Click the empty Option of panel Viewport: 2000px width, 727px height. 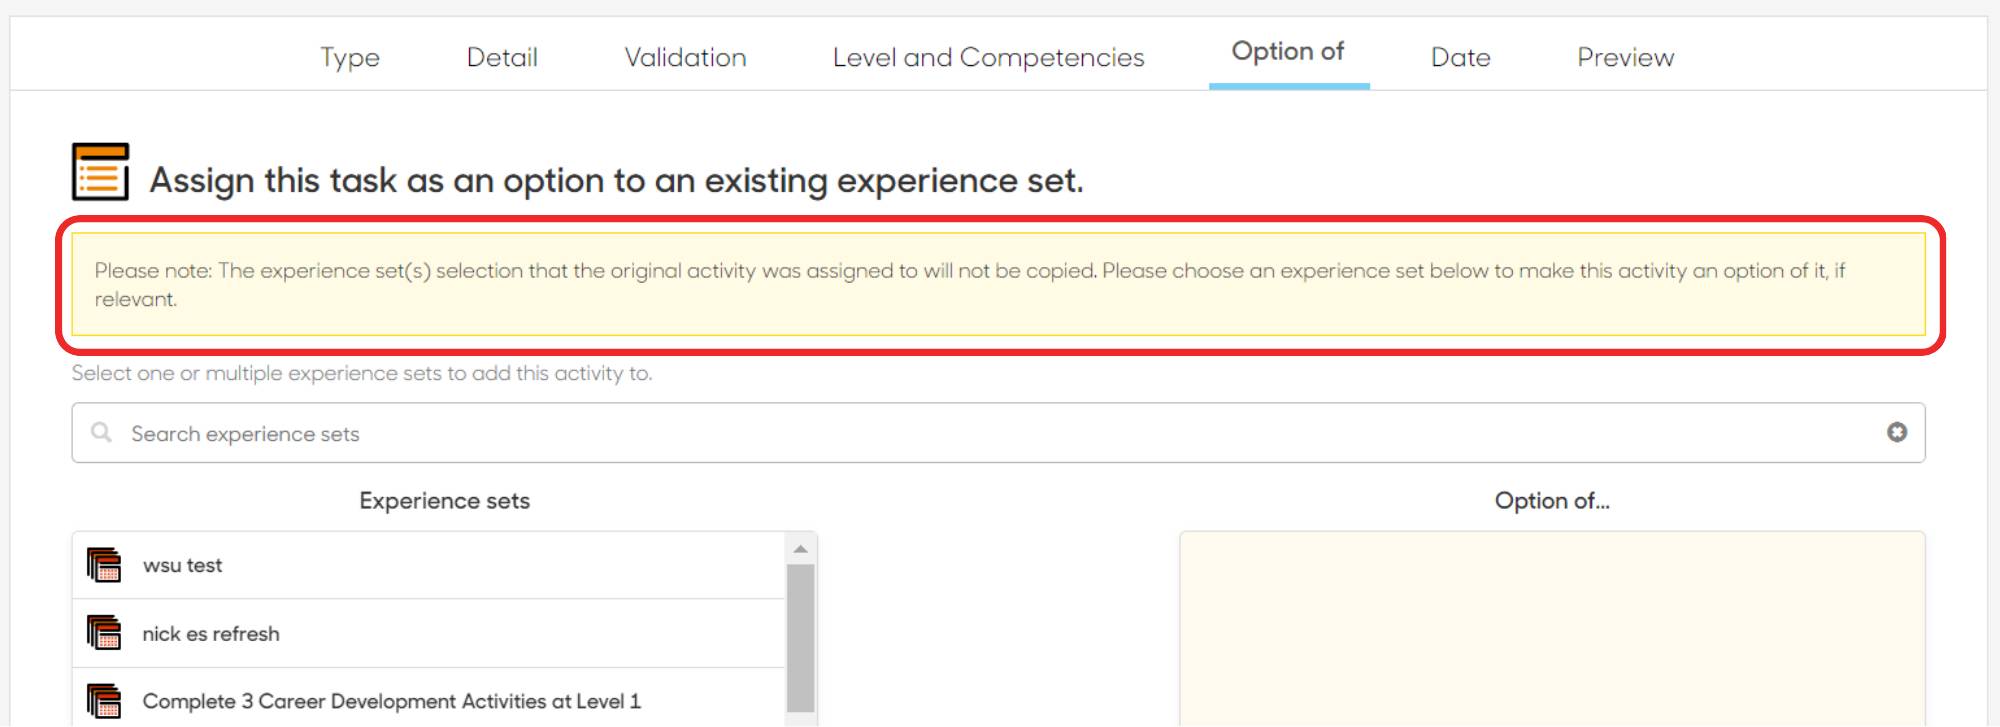pos(1552,630)
